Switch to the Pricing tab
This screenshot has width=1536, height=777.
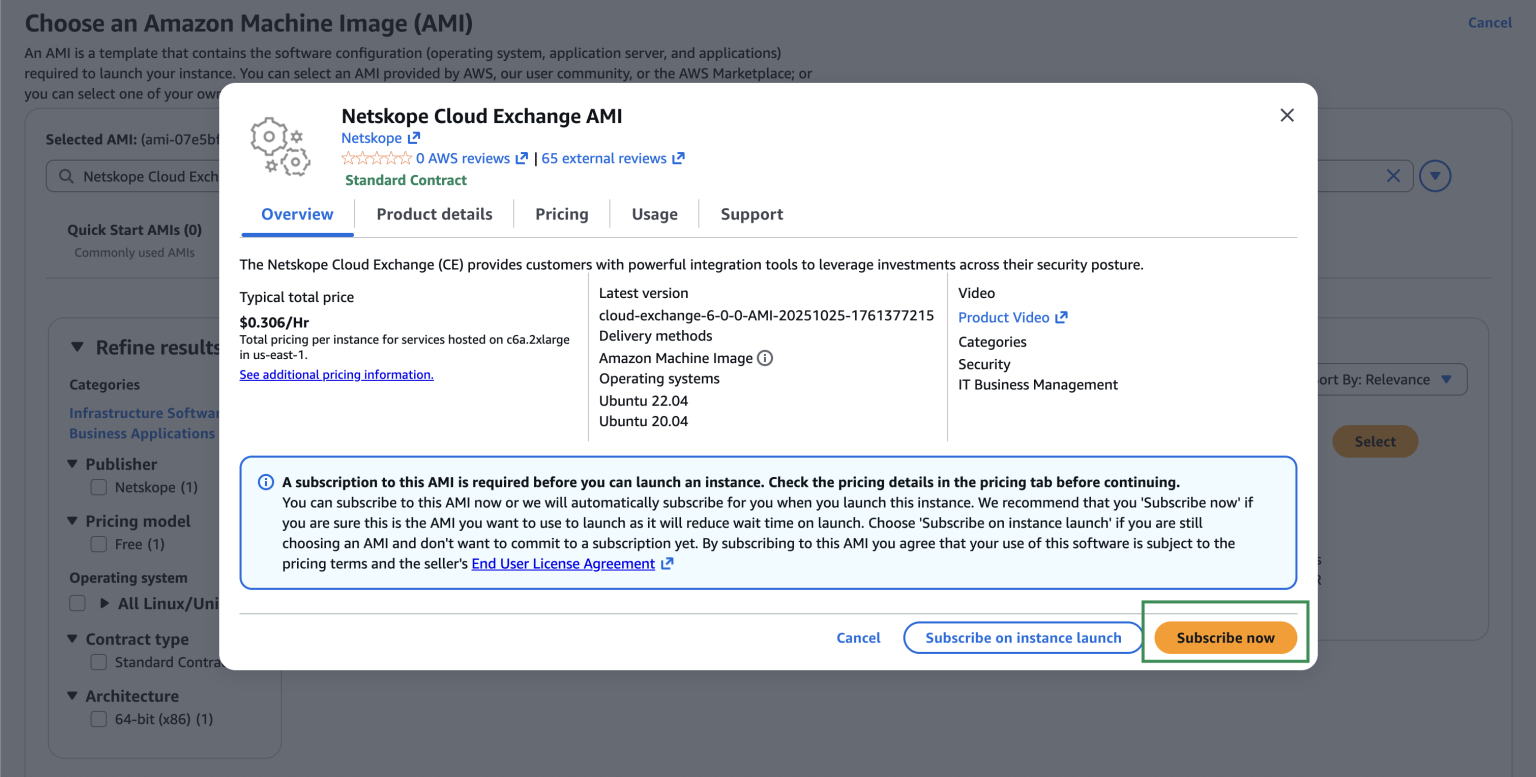[x=561, y=214]
